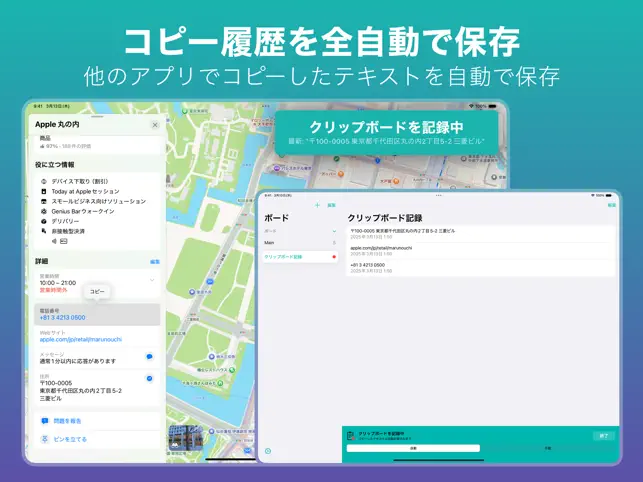Click the Look Around street thumbnail

[x=186, y=438]
